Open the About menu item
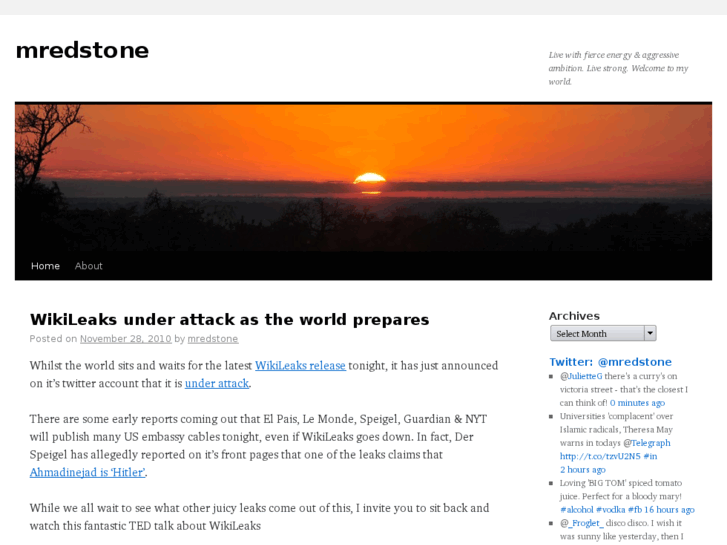 [89, 266]
